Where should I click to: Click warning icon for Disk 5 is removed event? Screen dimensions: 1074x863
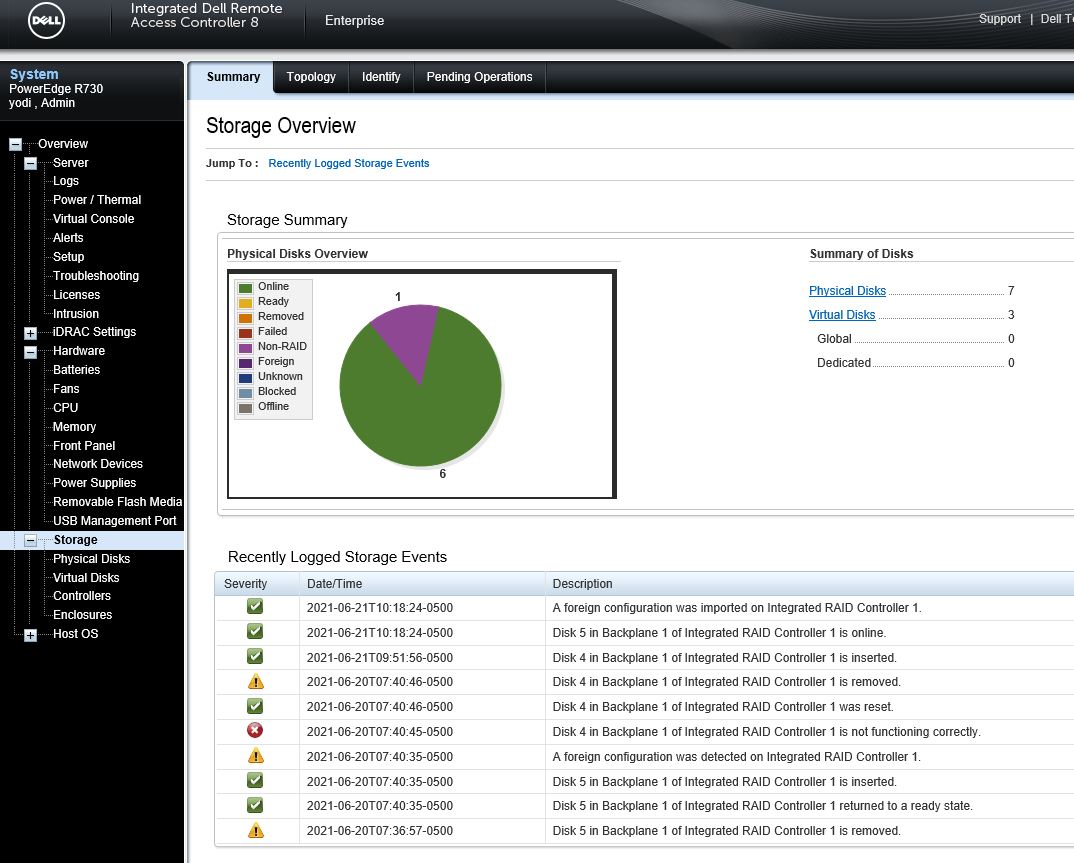[255, 831]
